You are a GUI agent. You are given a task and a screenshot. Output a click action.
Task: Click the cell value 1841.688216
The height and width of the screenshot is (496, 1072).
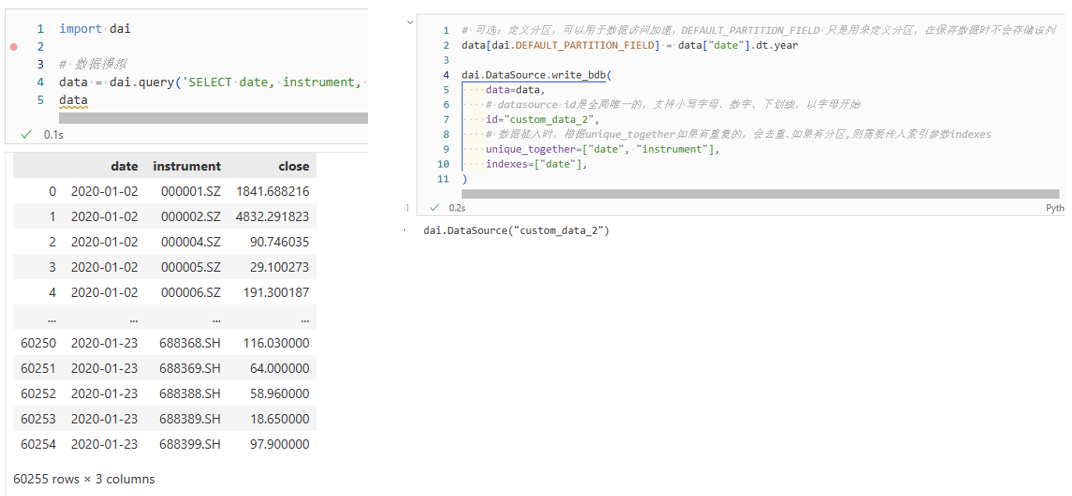(x=272, y=191)
